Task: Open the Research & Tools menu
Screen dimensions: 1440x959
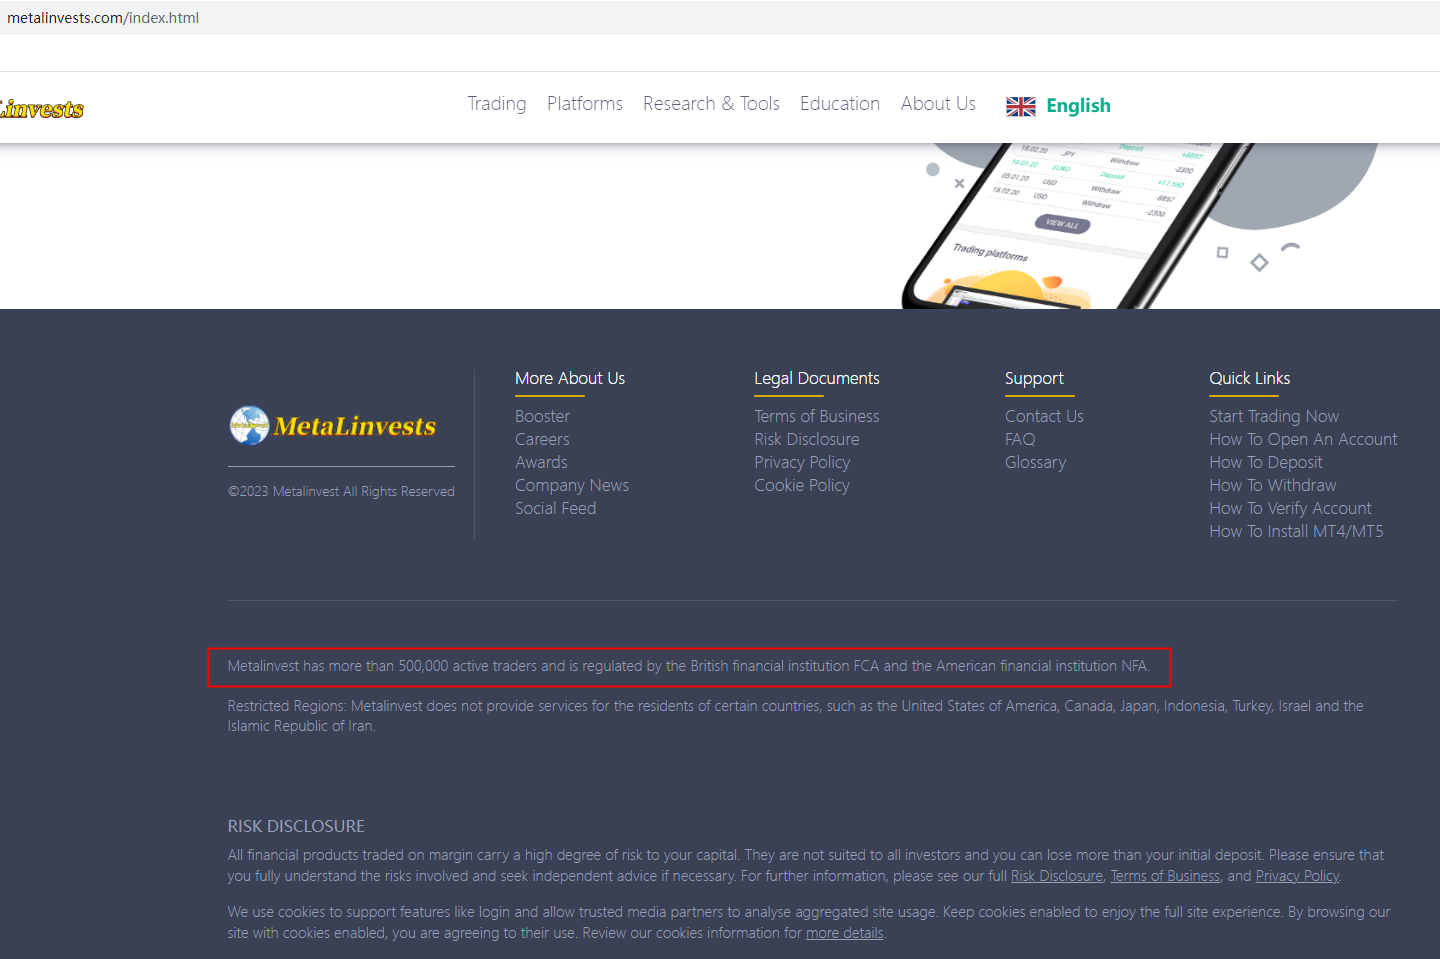Action: pos(711,104)
